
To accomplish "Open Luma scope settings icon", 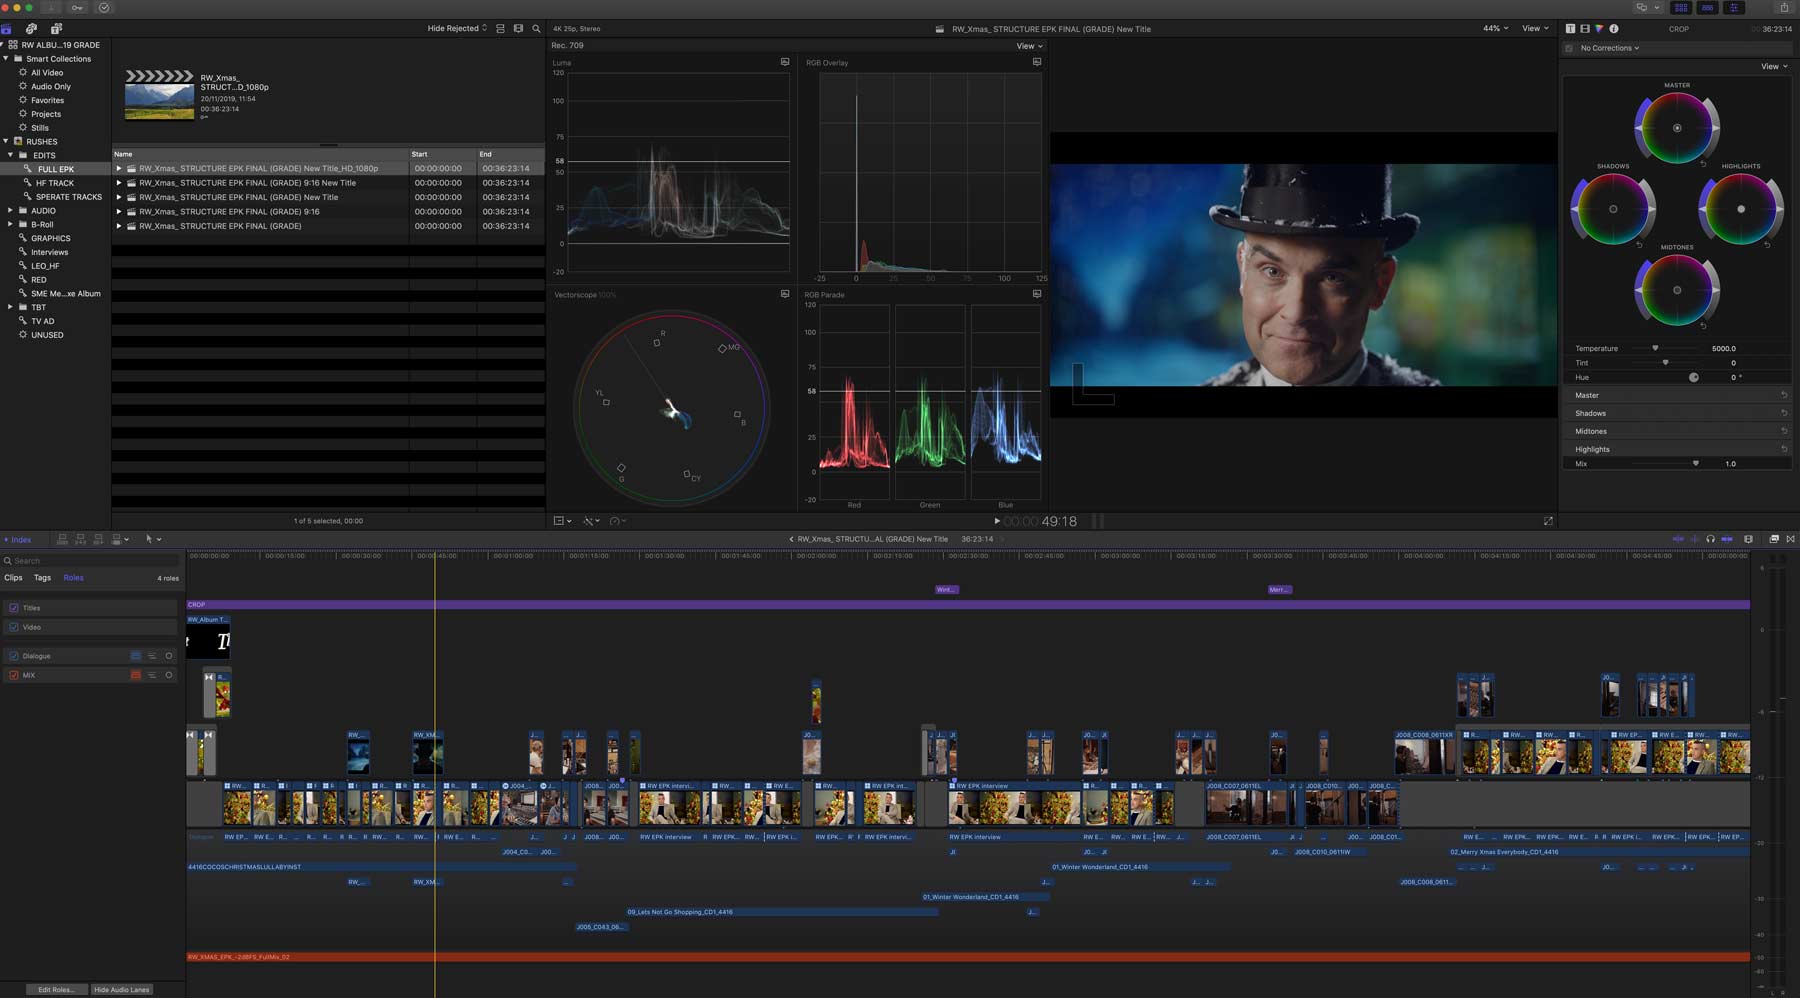I will [x=785, y=62].
